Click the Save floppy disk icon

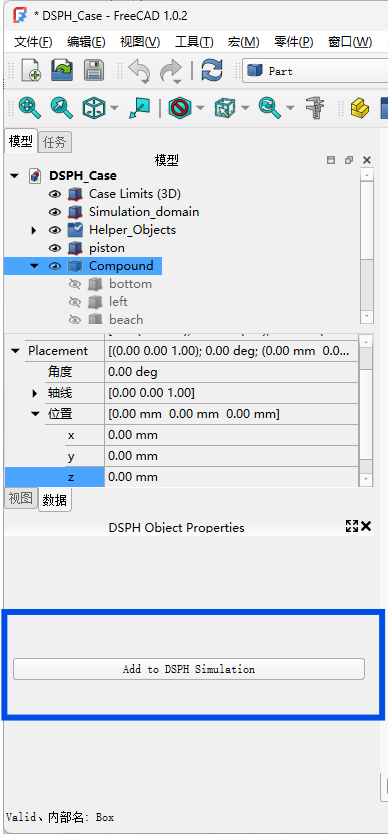[x=94, y=71]
